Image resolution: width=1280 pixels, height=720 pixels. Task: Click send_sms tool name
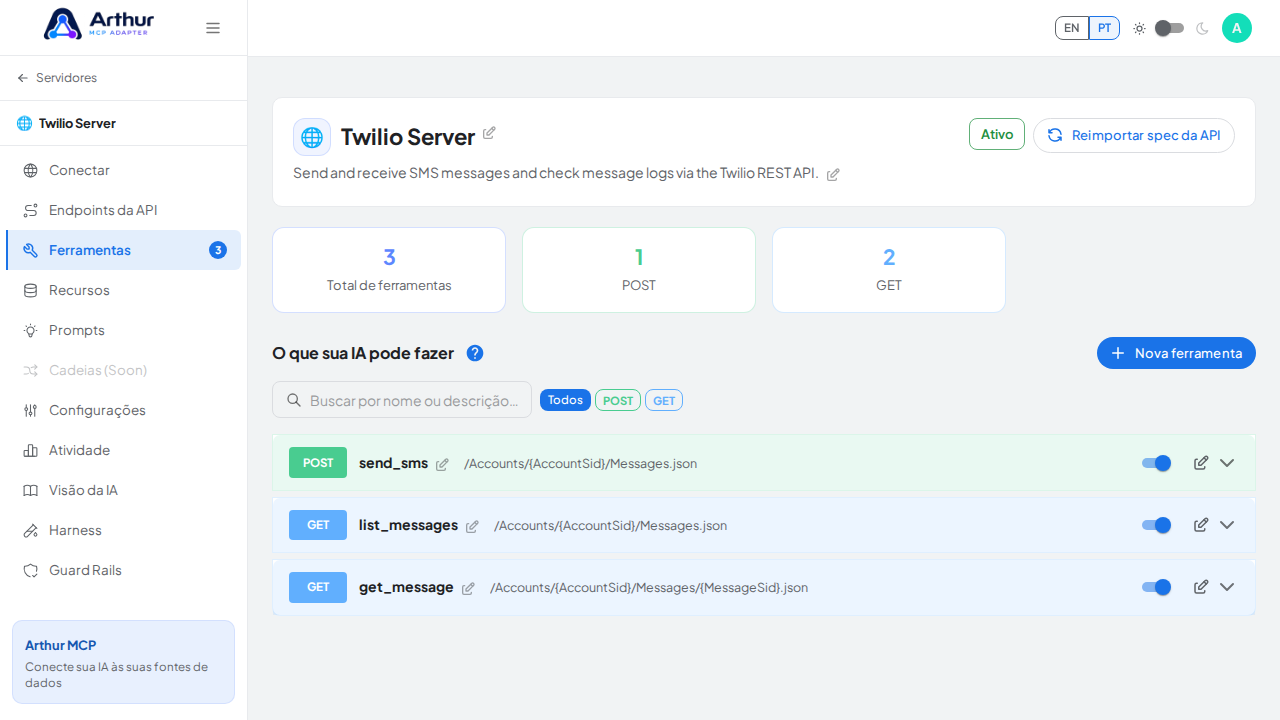pyautogui.click(x=393, y=463)
